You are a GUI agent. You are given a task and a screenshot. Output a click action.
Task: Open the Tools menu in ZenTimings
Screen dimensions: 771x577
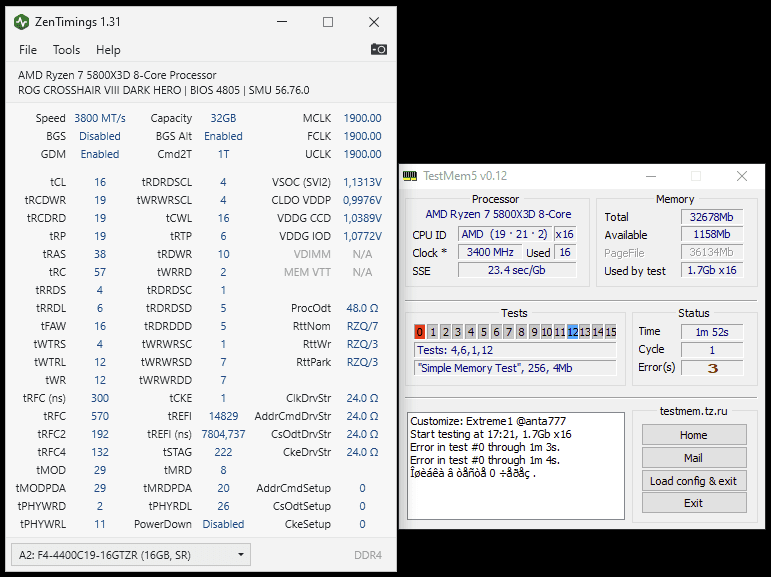pyautogui.click(x=66, y=50)
